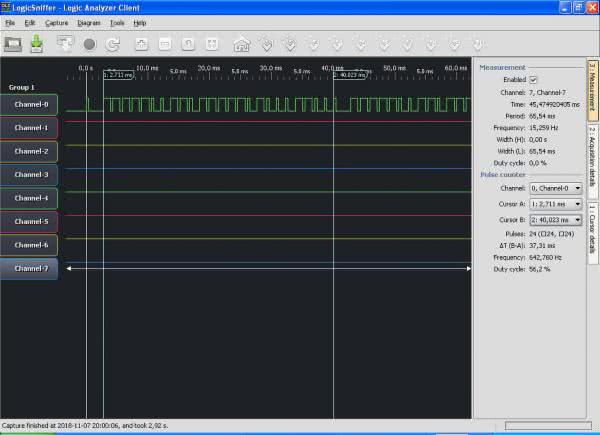This screenshot has height=435, width=600.
Task: Open the Diagram menu
Action: (88, 22)
